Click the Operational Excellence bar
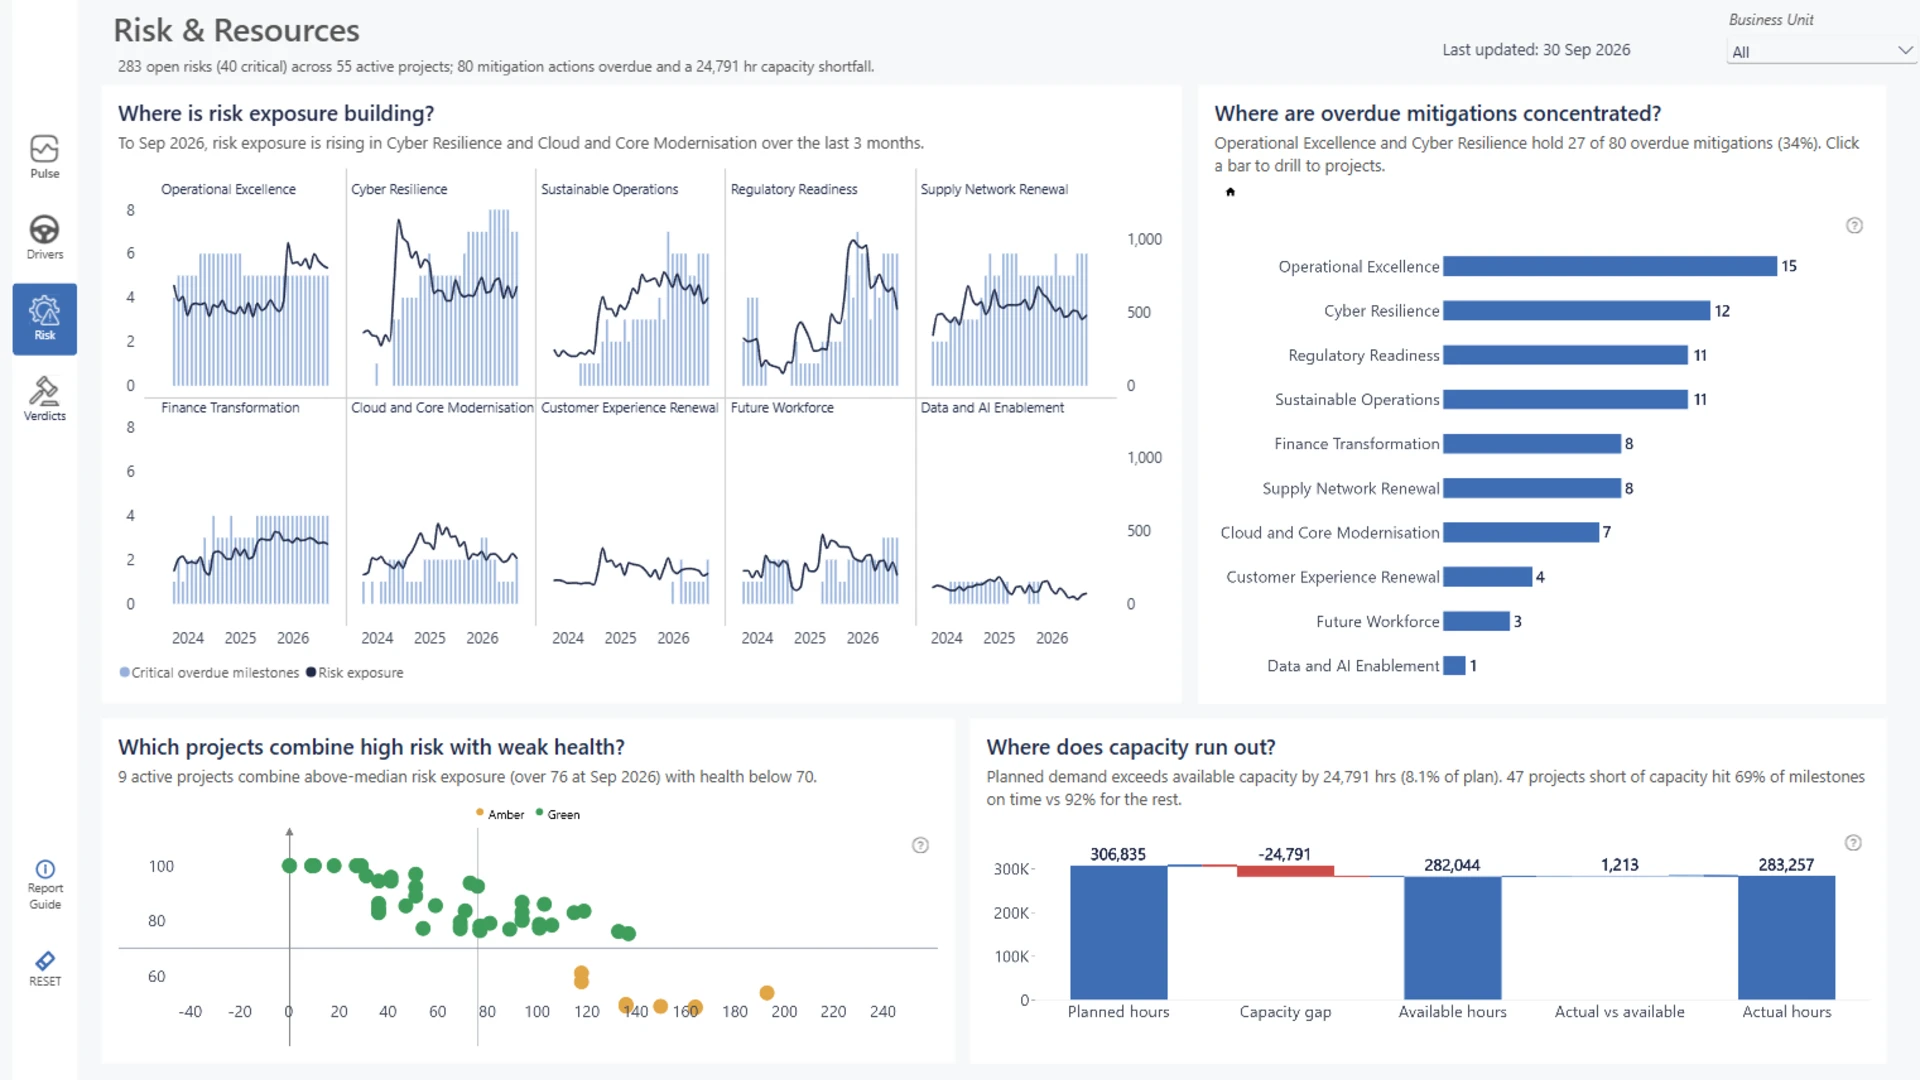The height and width of the screenshot is (1080, 1920). pos(1610,266)
